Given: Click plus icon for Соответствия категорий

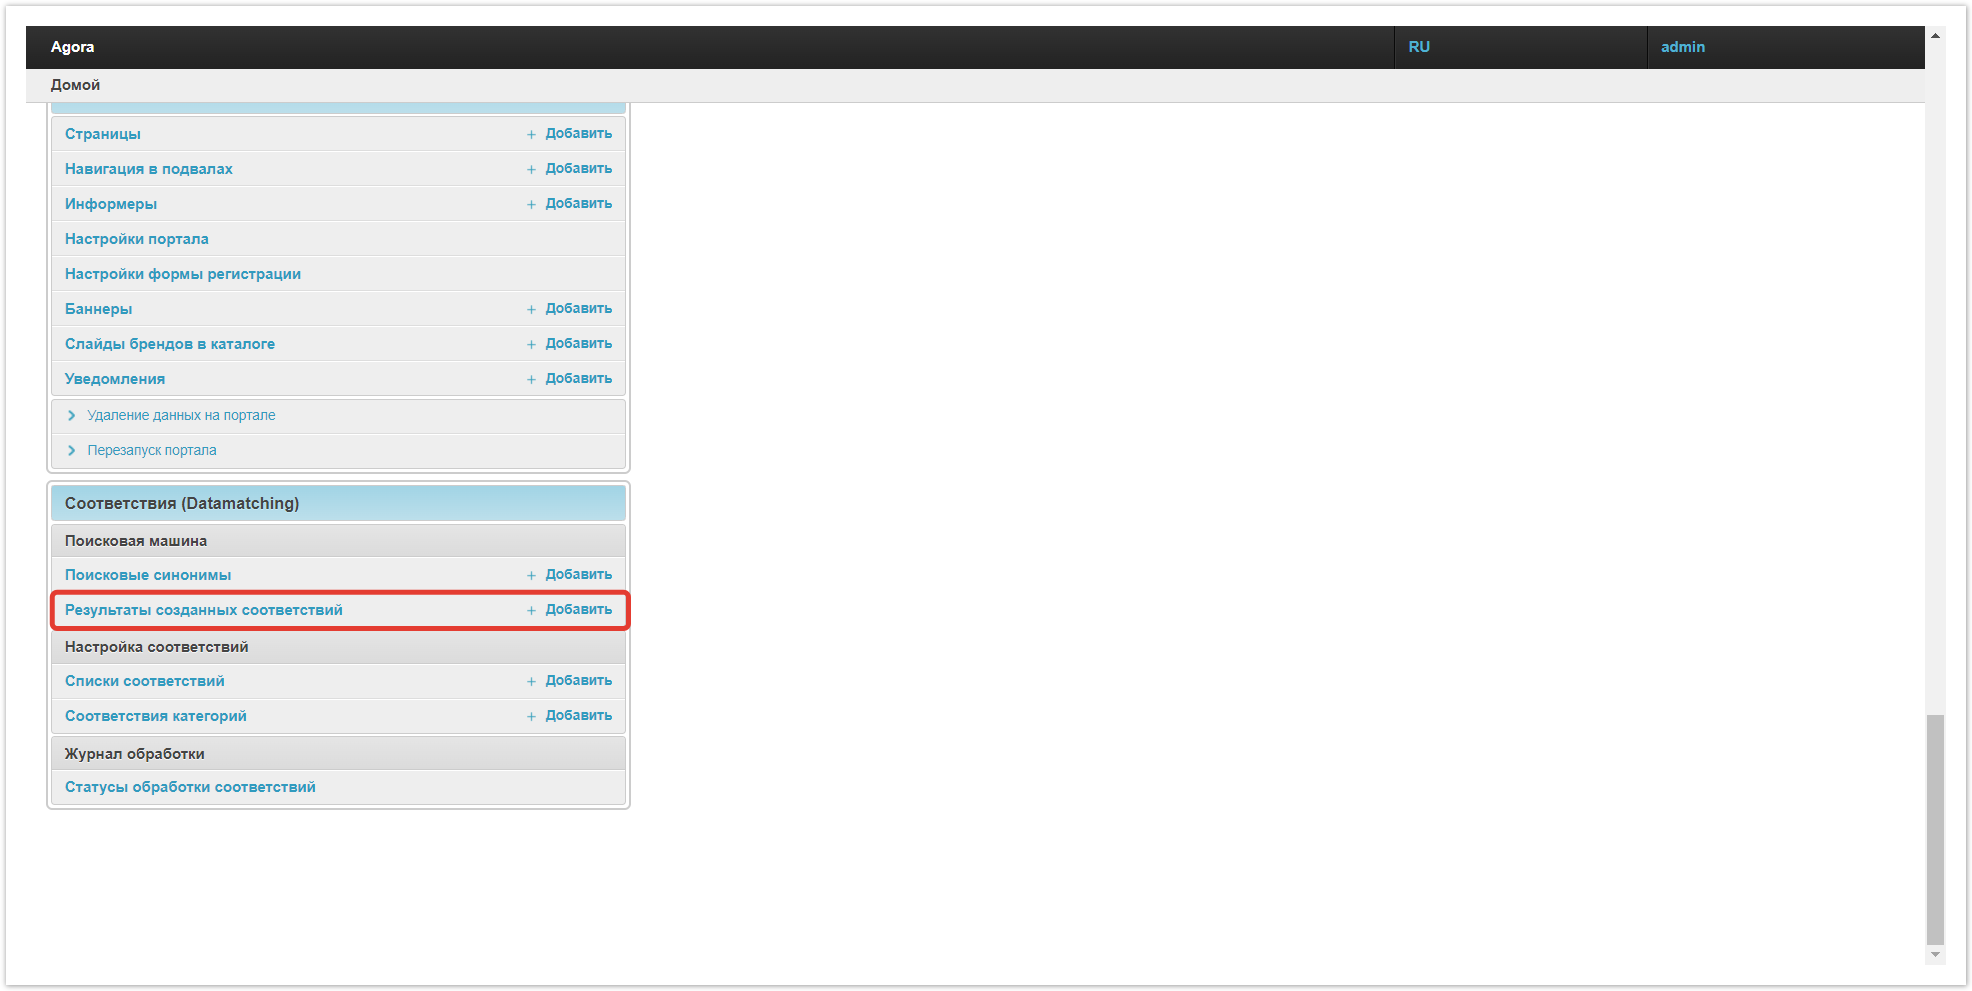Looking at the screenshot, I should 531,716.
